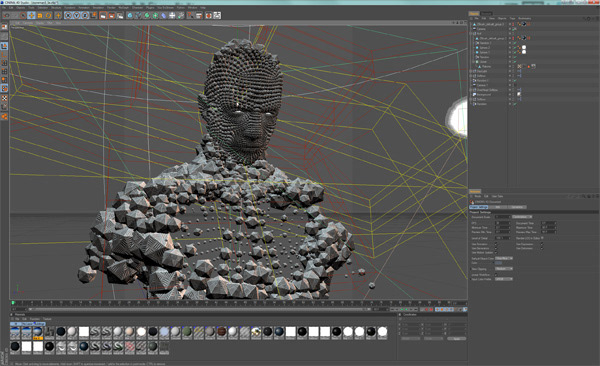Click the Undo arrow in top toolbar
Image resolution: width=600 pixels, height=366 pixels.
coord(7,15)
